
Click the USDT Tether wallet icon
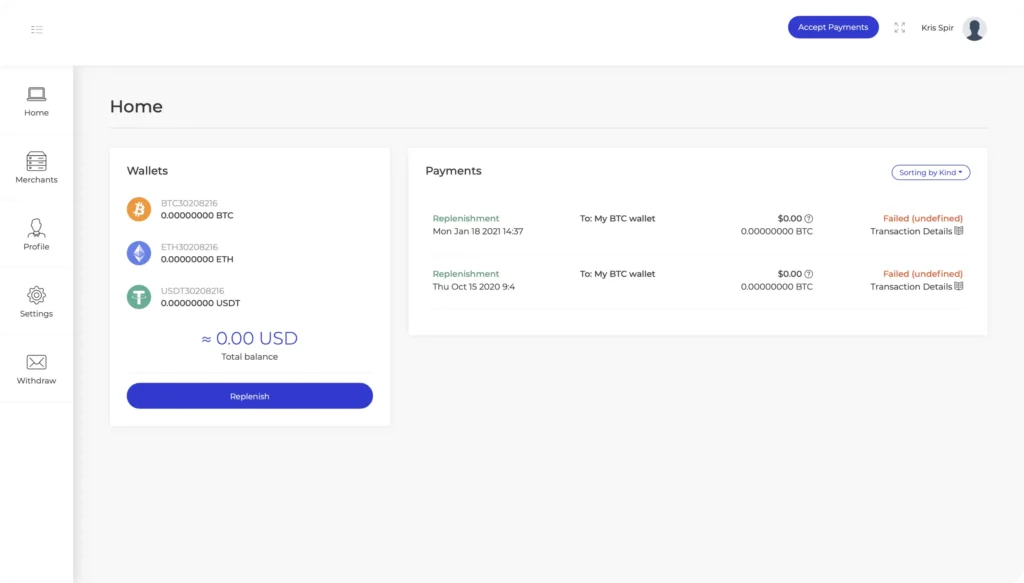138,297
